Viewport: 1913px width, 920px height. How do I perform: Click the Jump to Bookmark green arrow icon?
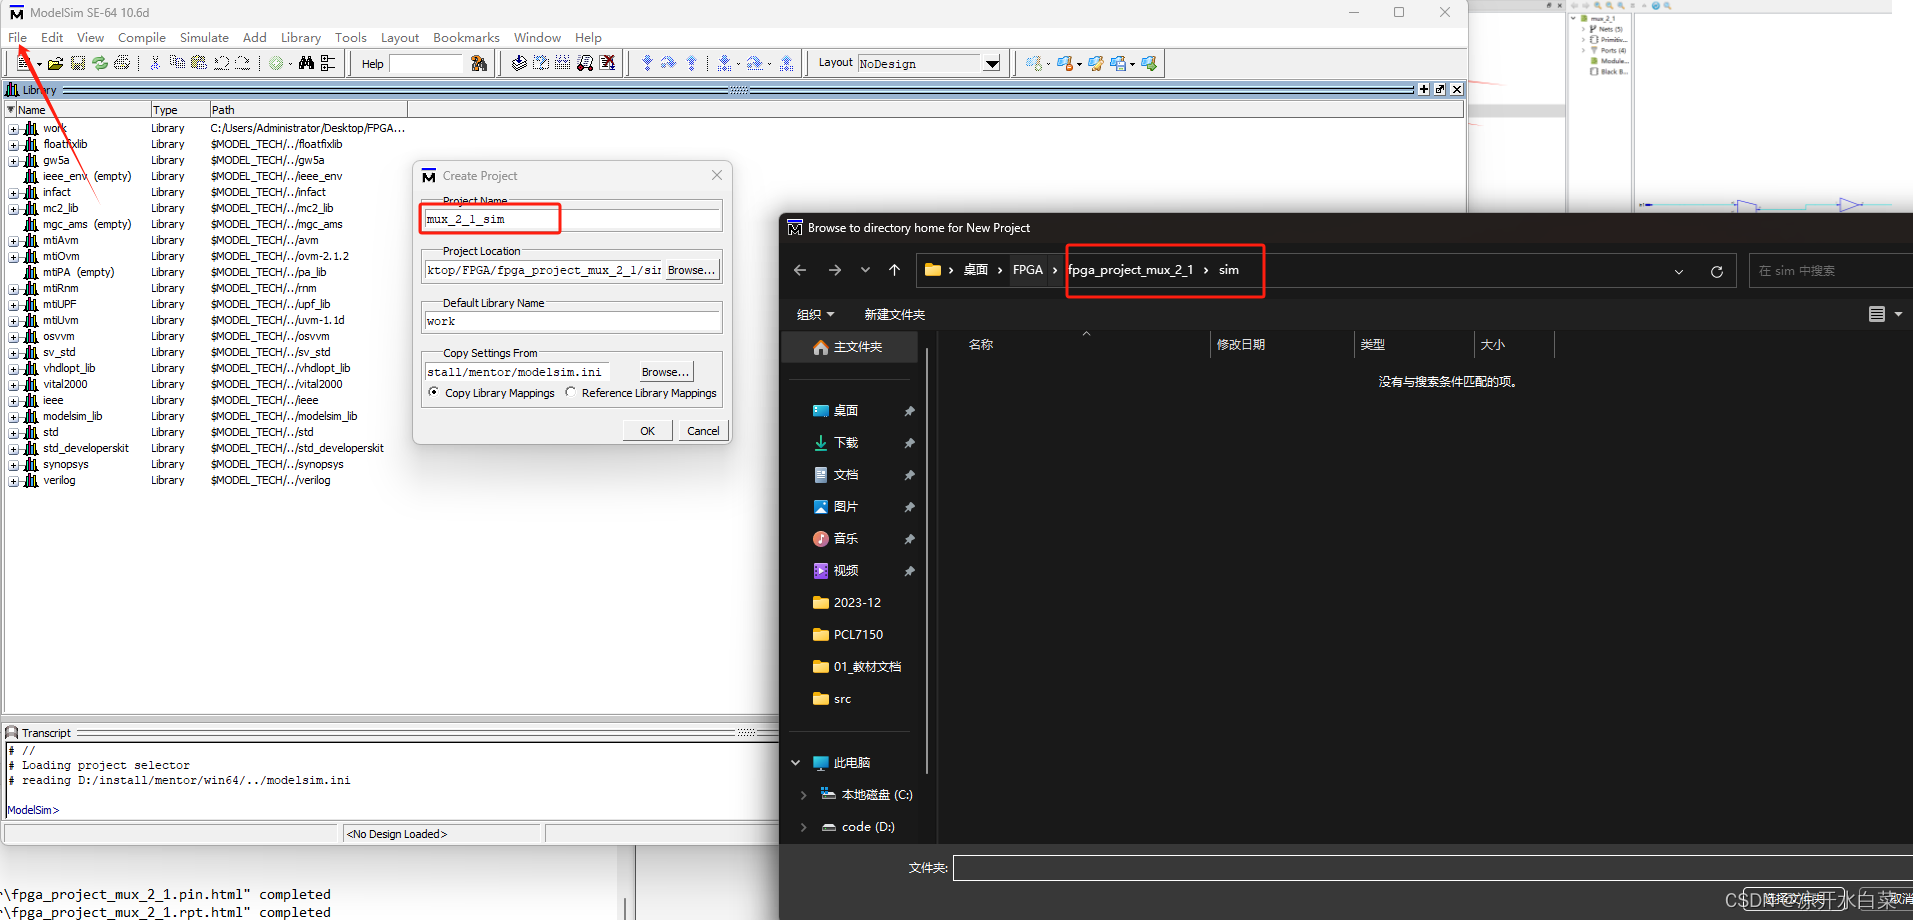click(x=1149, y=63)
